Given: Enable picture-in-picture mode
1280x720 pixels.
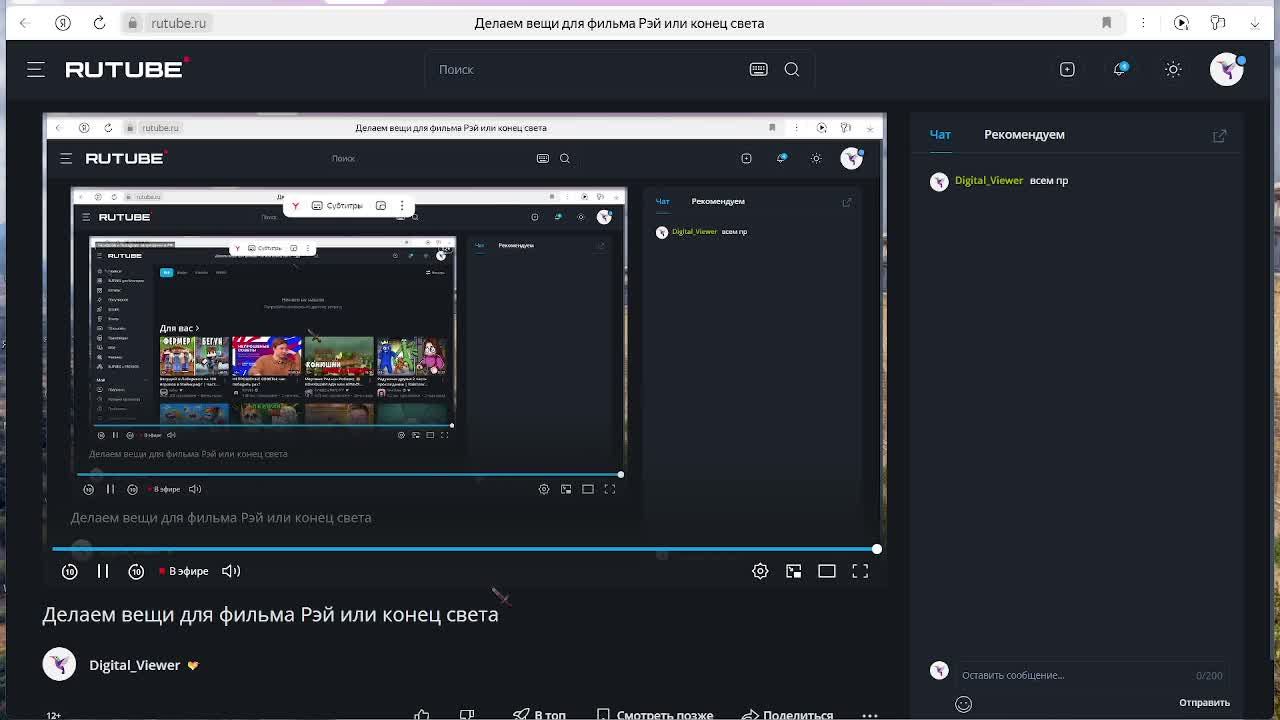Looking at the screenshot, I should (794, 571).
